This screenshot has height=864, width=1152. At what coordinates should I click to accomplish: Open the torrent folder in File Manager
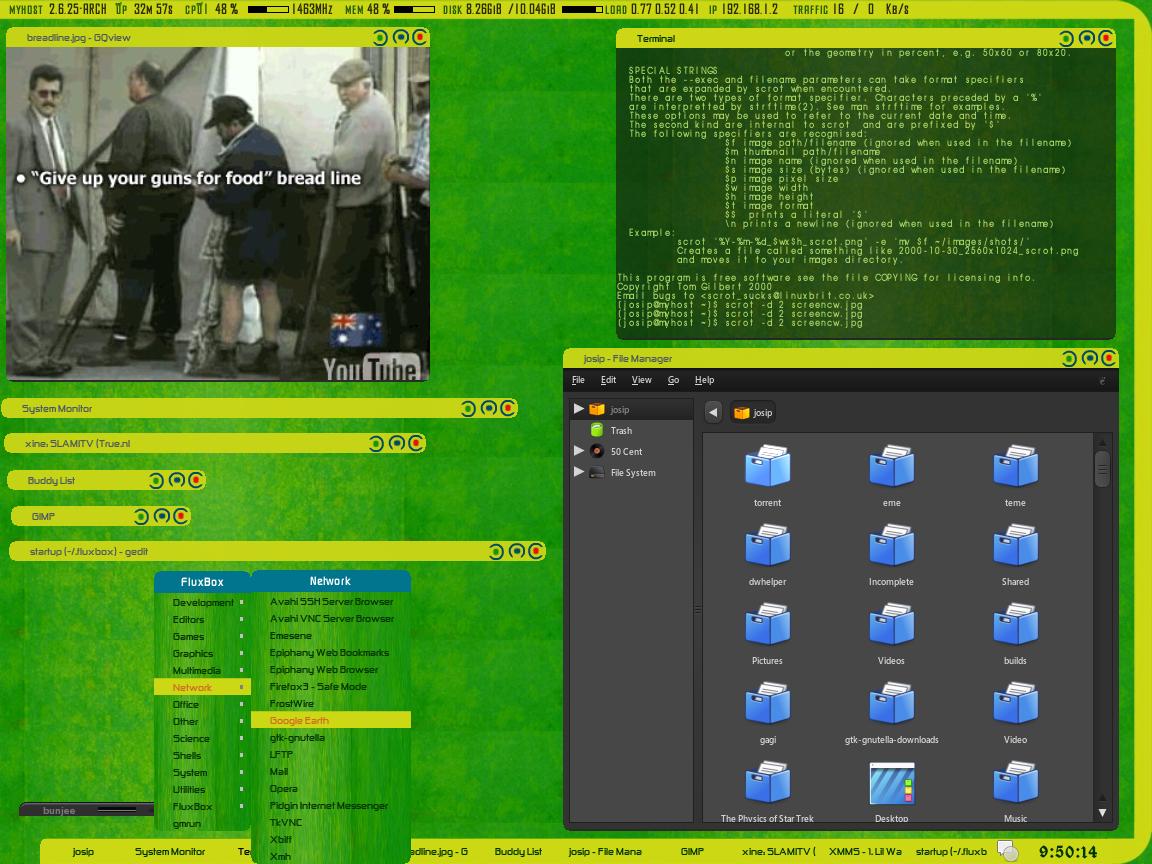(x=767, y=466)
